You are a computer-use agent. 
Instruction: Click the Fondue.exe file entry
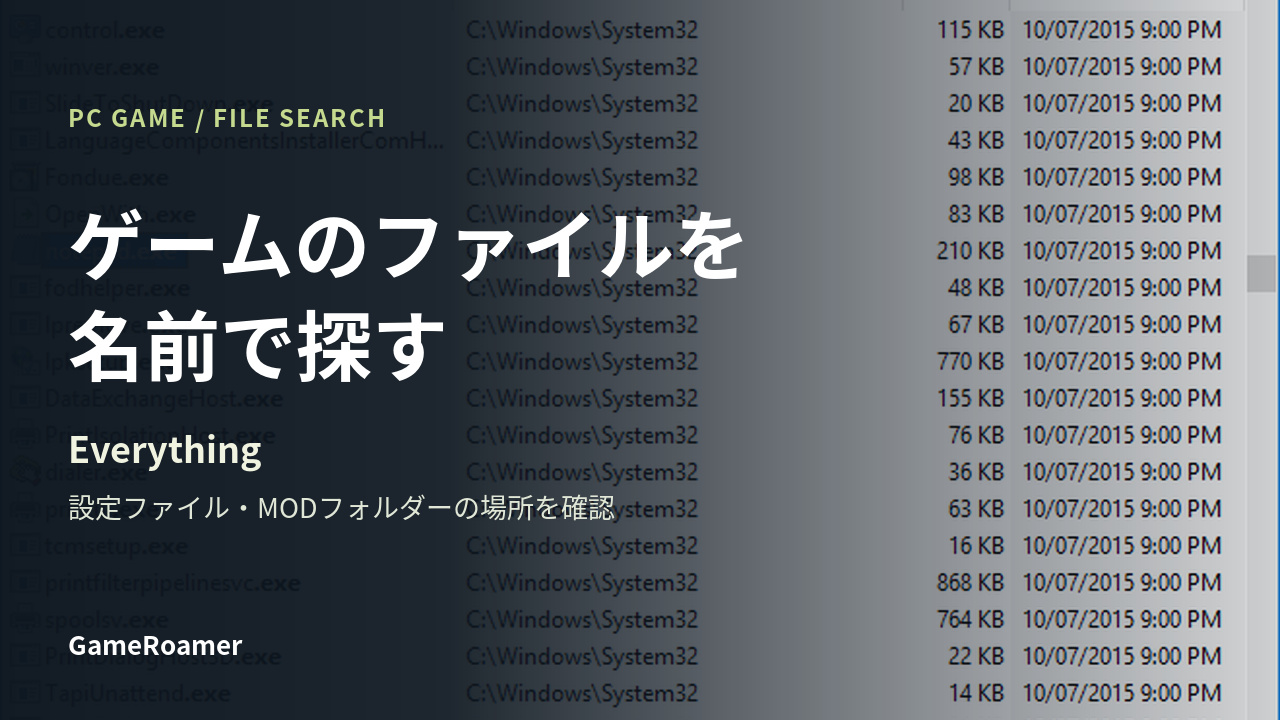[x=107, y=178]
